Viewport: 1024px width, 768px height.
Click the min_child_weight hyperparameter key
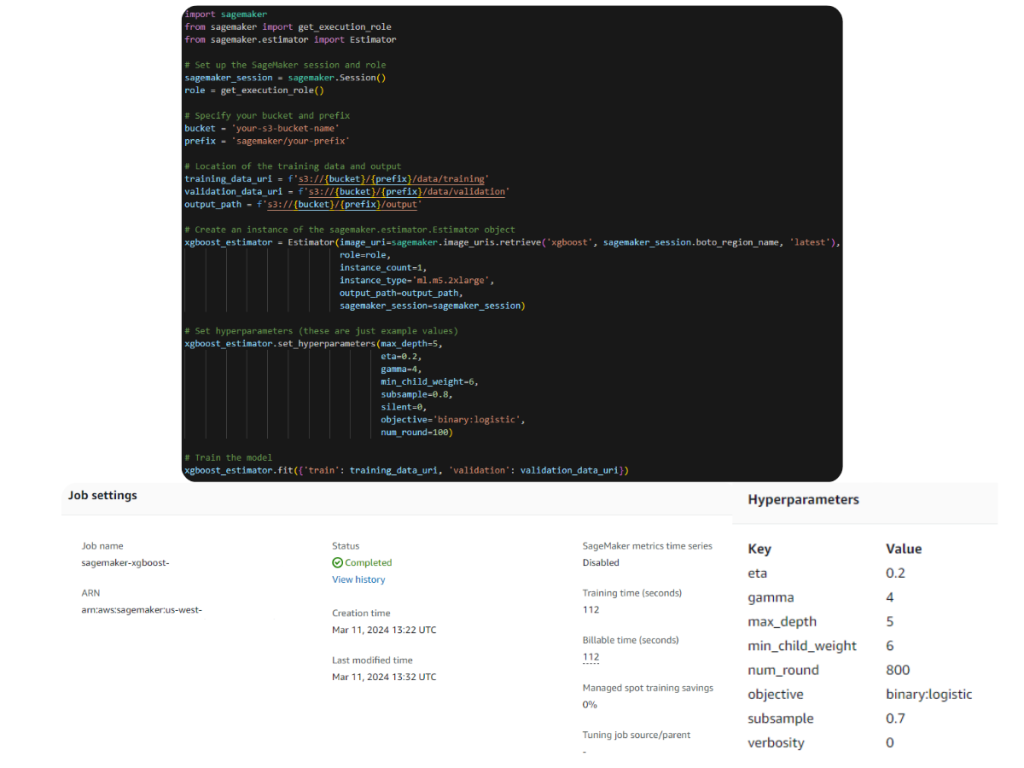(x=802, y=646)
